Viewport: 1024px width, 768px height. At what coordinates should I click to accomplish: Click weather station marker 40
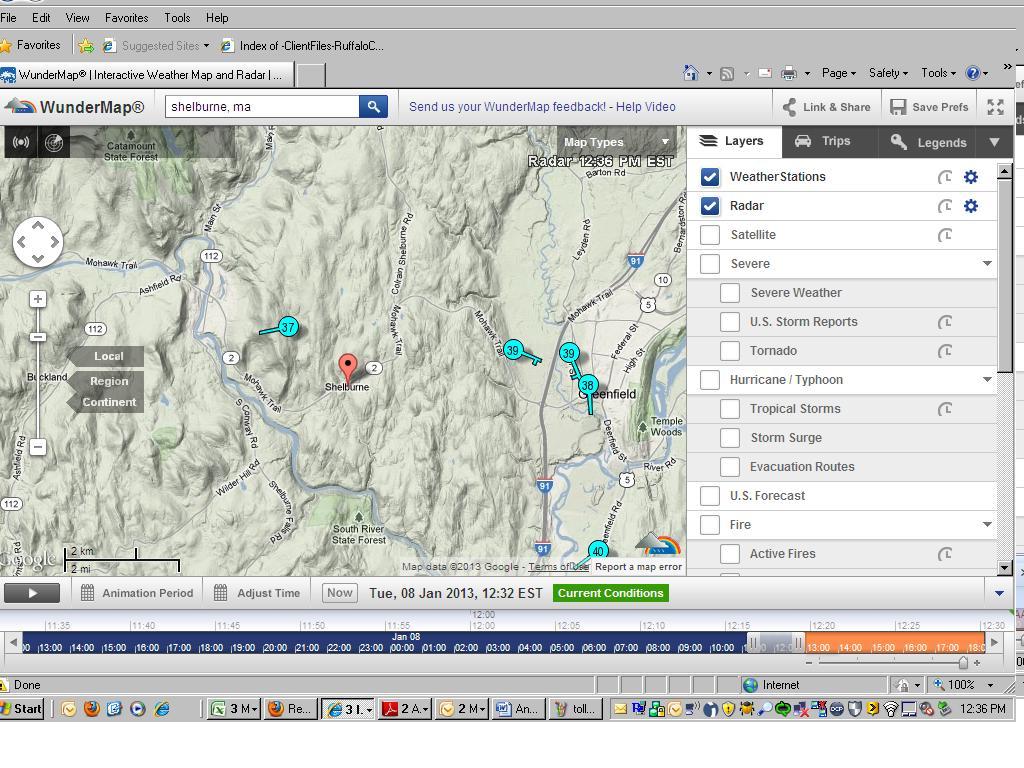[598, 551]
